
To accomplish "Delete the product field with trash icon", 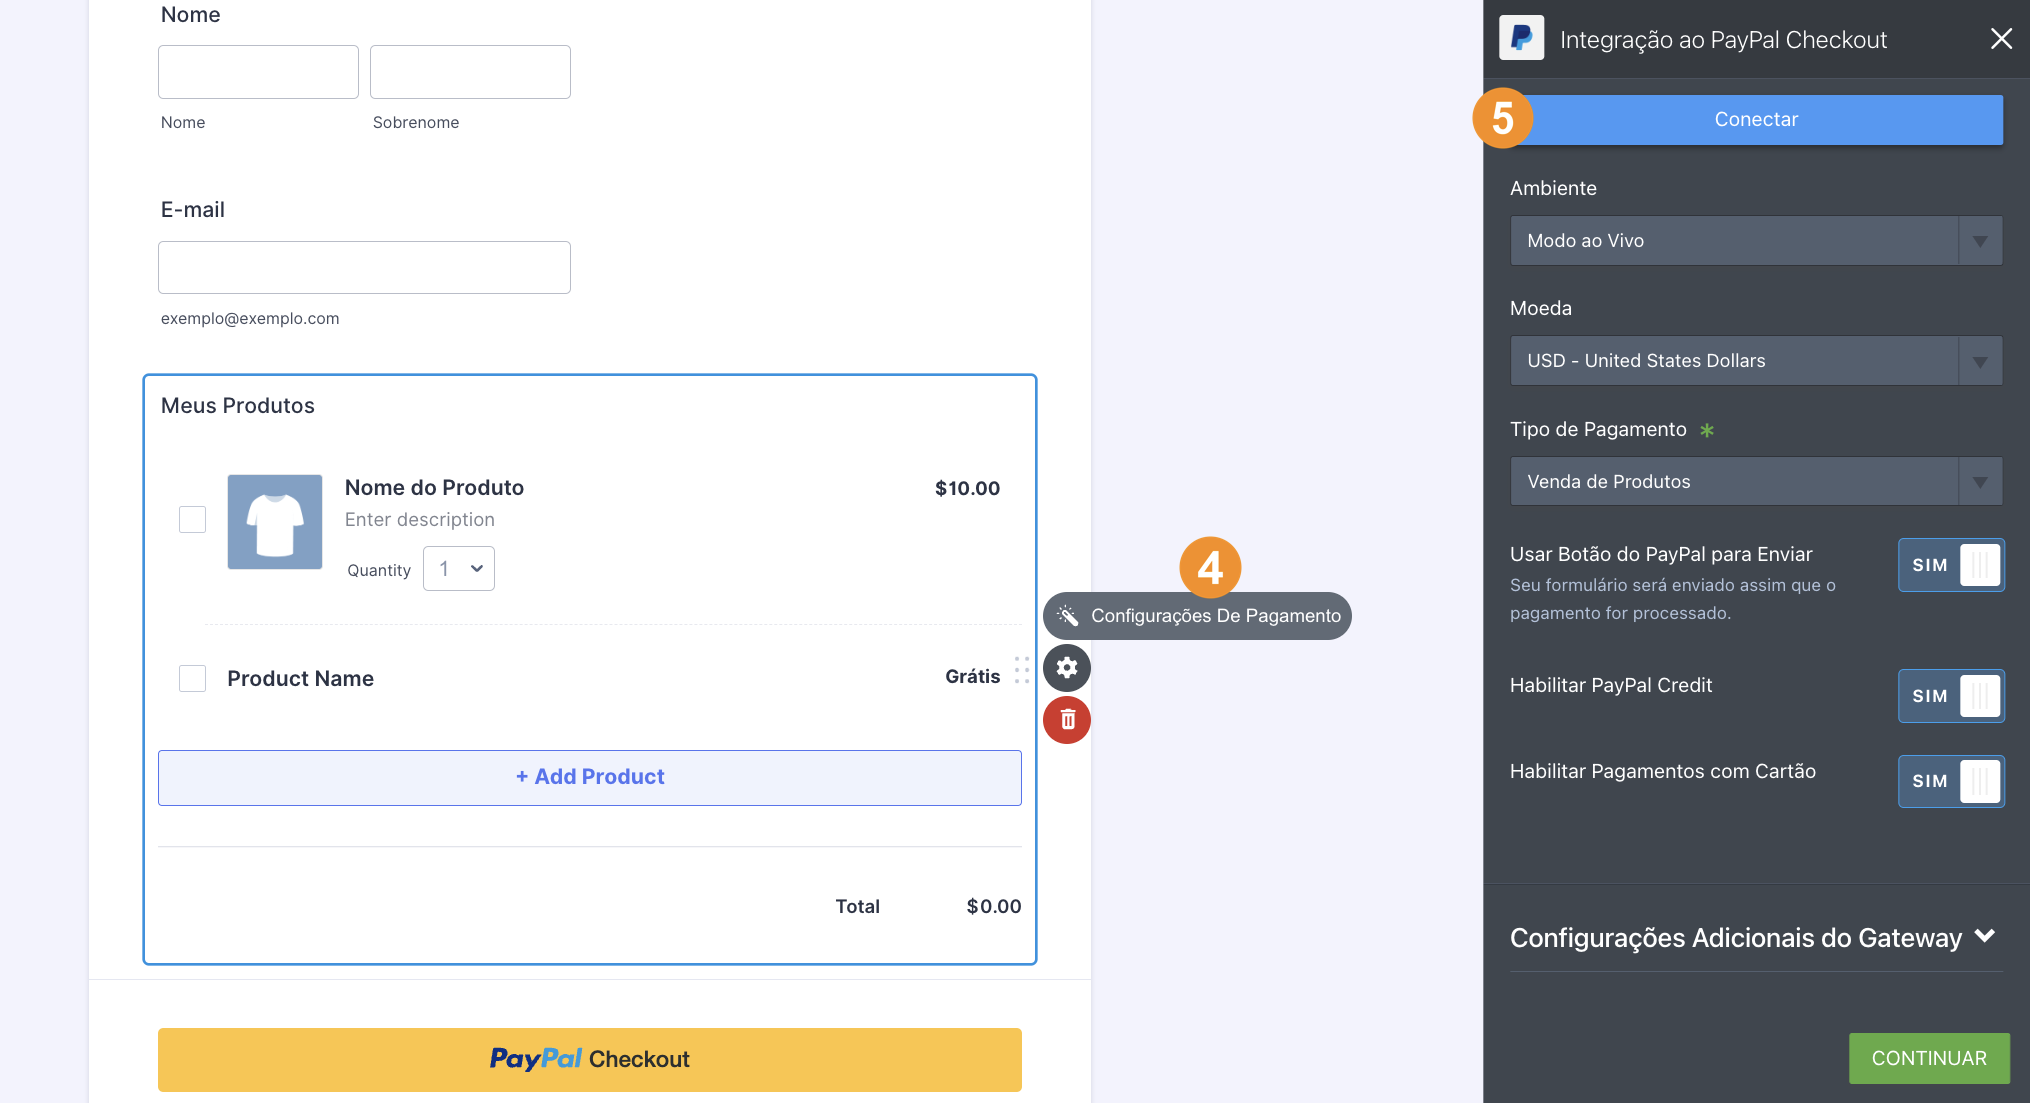I will click(1067, 720).
